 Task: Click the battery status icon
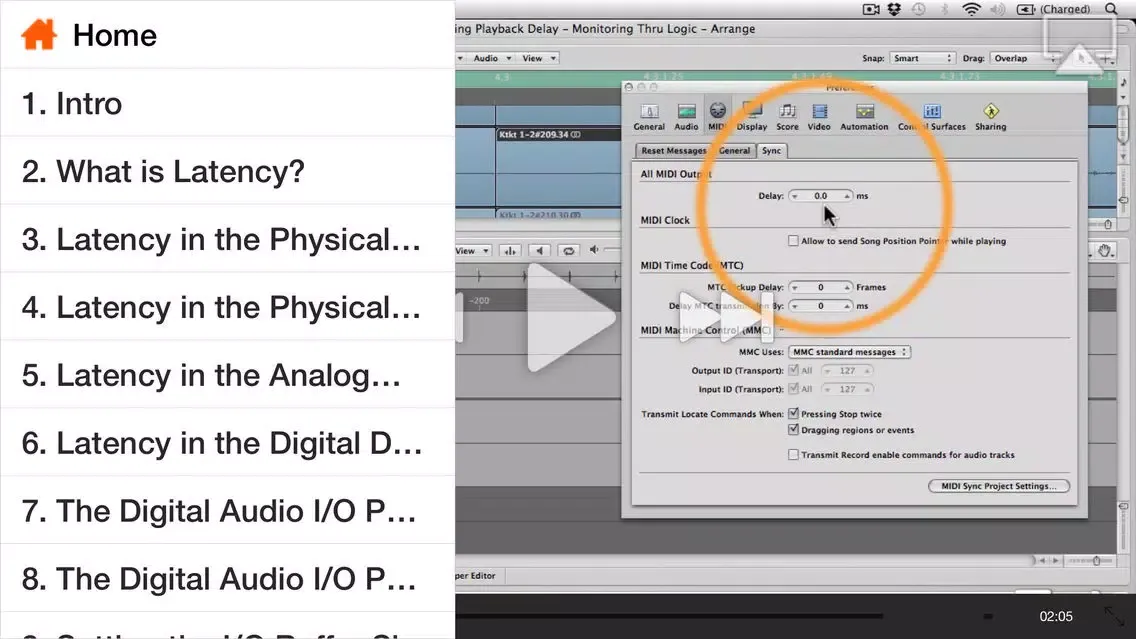[x=1026, y=9]
